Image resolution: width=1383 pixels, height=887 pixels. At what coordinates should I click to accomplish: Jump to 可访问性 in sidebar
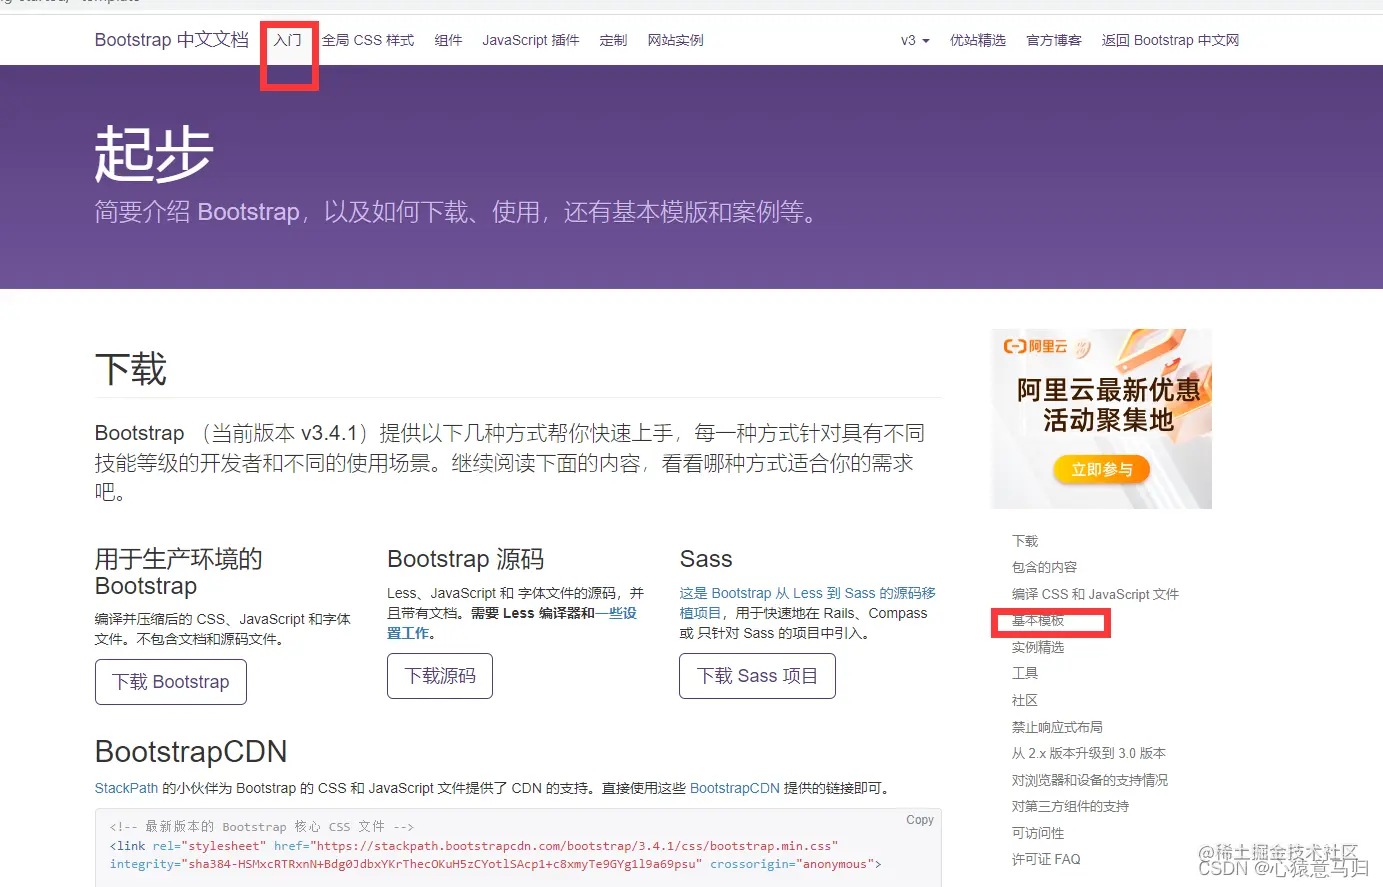[x=1038, y=833]
